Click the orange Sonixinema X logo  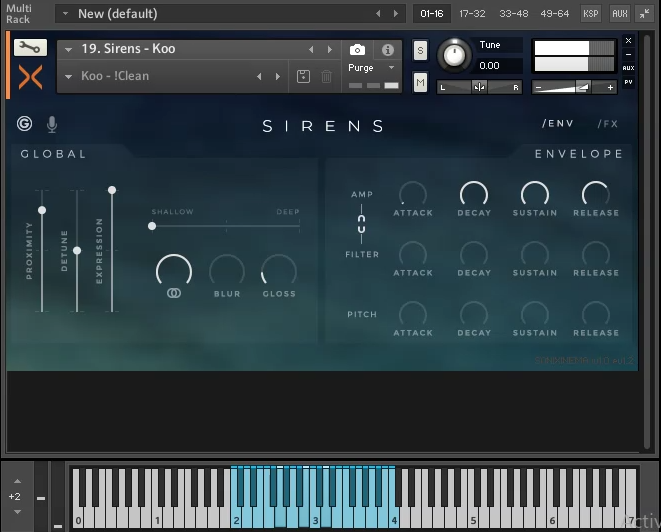tap(30, 77)
